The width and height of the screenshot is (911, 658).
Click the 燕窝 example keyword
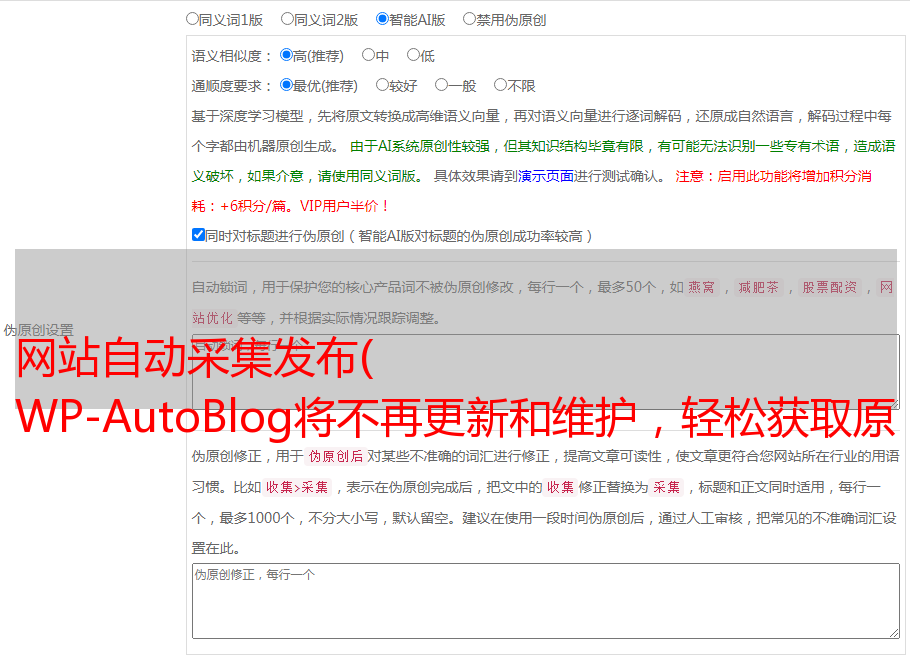(x=702, y=287)
